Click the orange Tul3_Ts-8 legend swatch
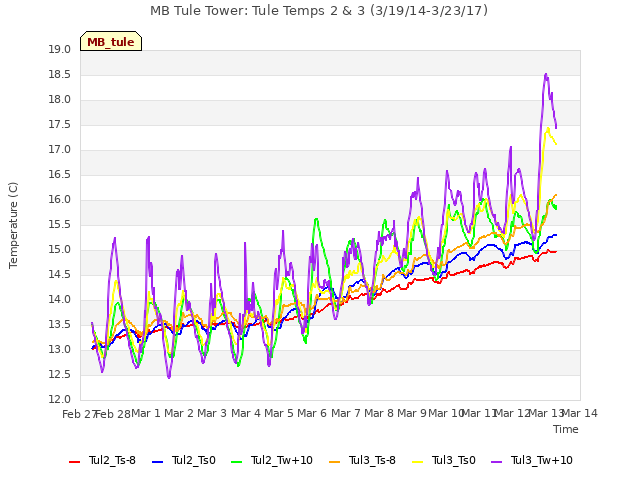Viewport: 640px width, 480px height. [334, 462]
